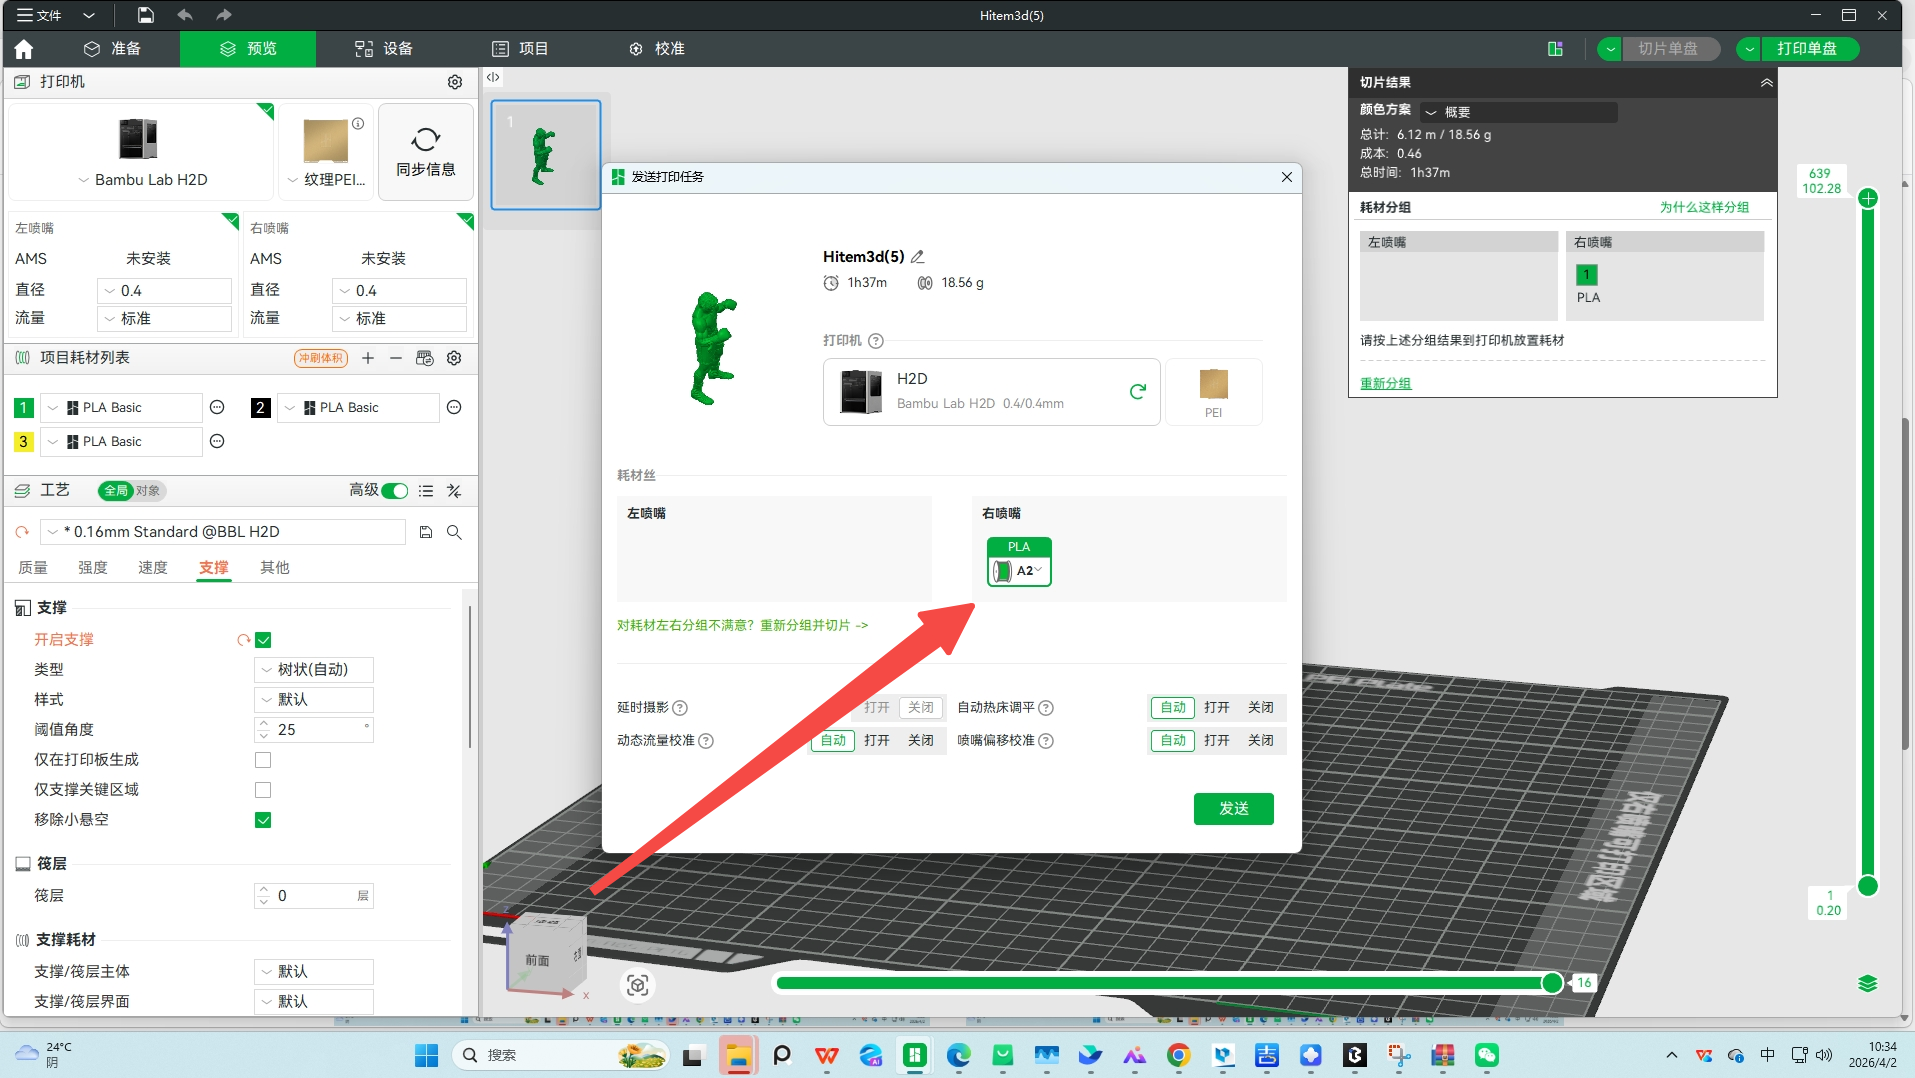Open filament settings via the gear icon
1915x1078 pixels.
(x=454, y=358)
